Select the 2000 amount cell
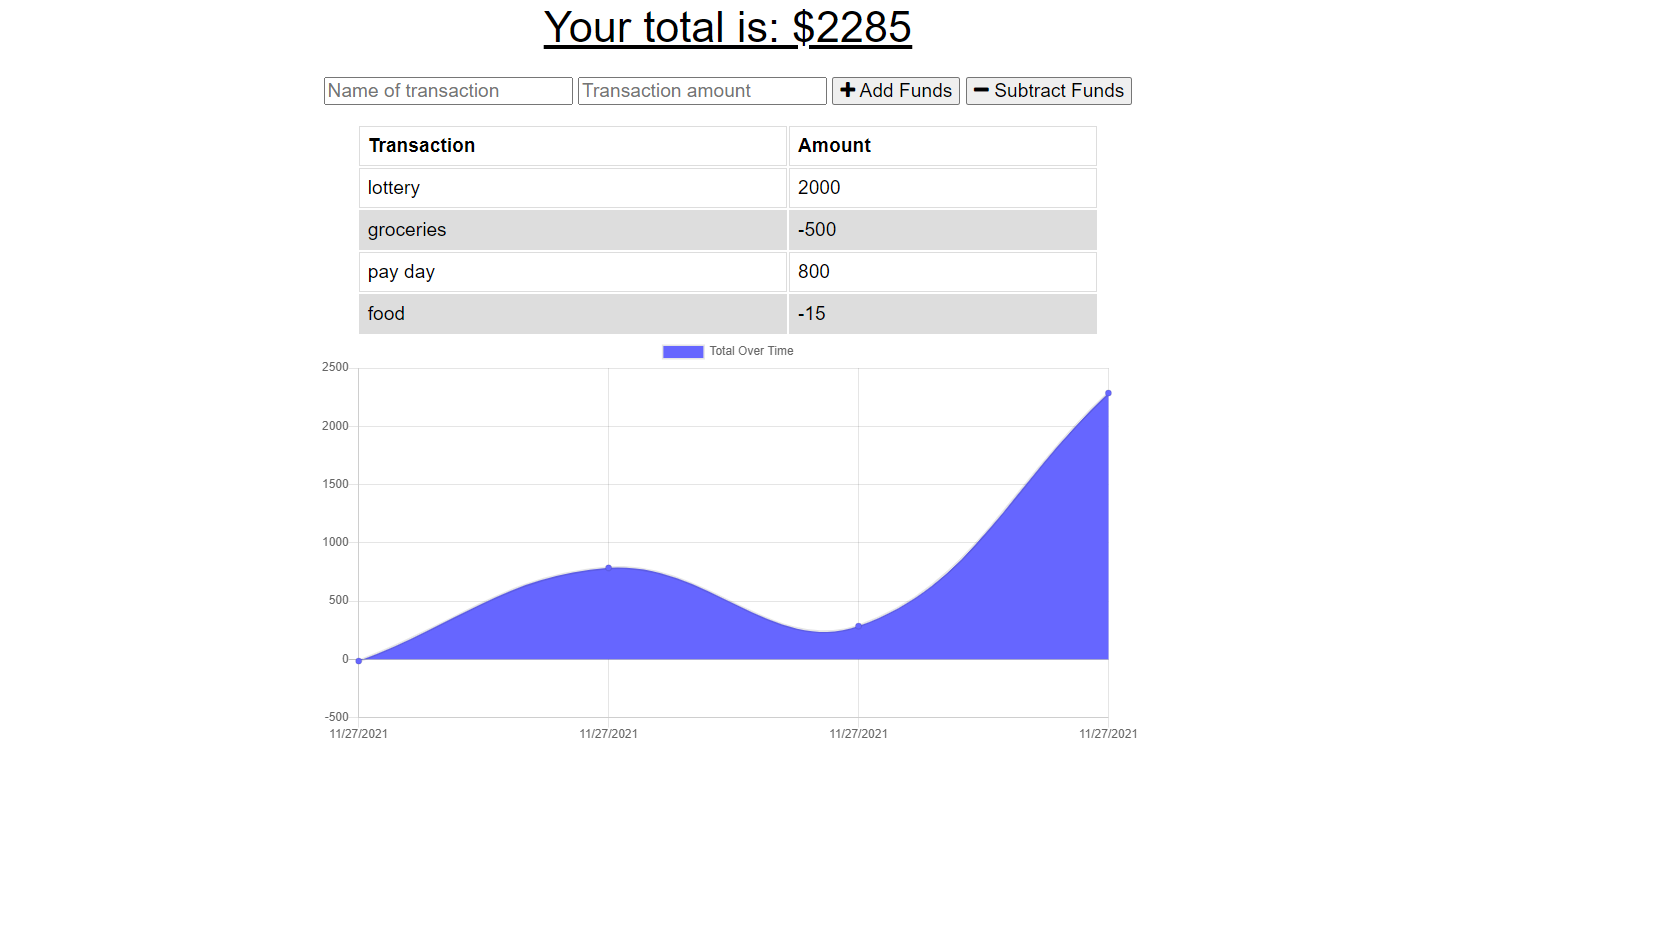This screenshot has width=1665, height=925. (942, 188)
